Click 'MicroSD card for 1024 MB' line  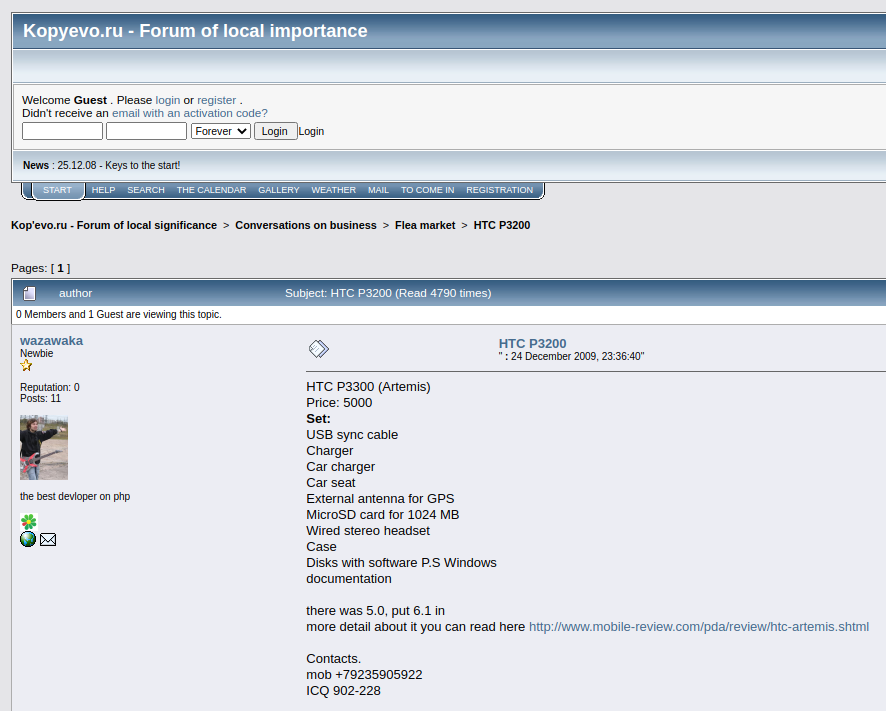click(383, 515)
